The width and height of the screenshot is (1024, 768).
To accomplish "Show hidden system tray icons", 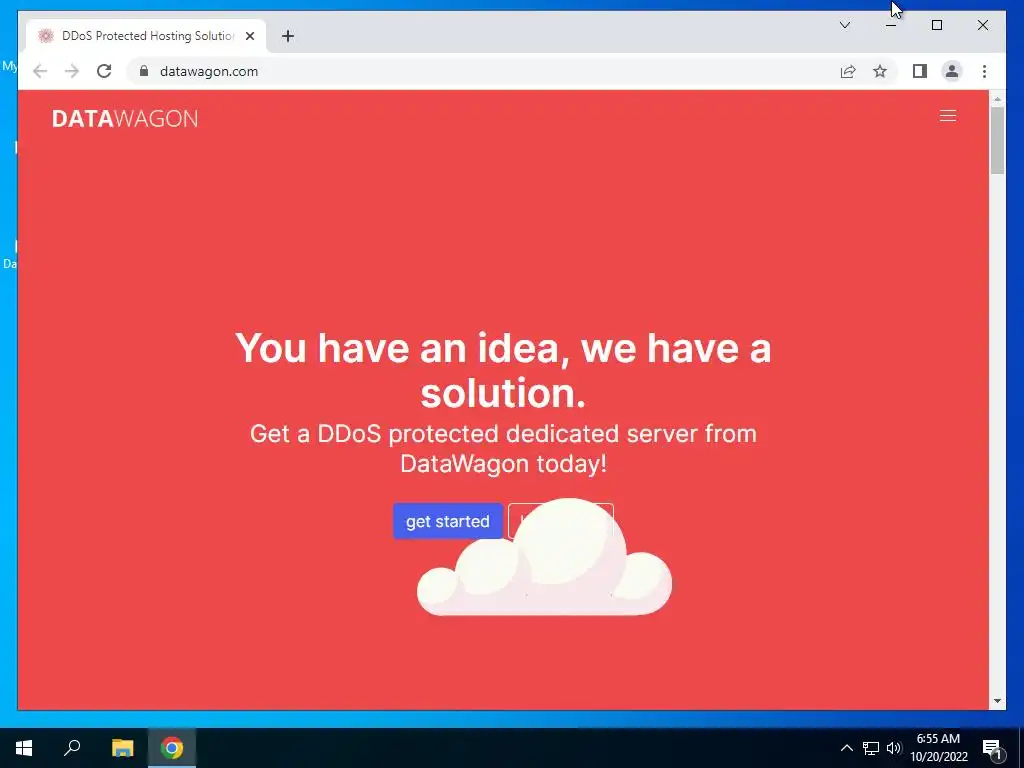I will tap(846, 748).
